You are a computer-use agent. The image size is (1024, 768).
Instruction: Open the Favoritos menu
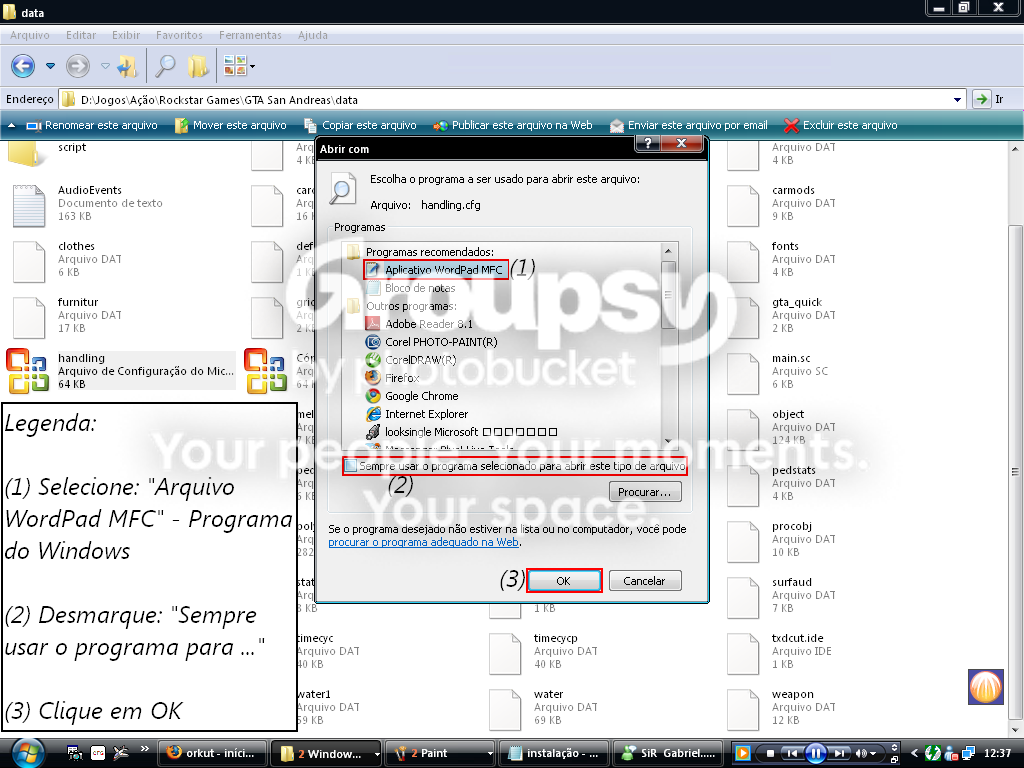click(x=179, y=35)
